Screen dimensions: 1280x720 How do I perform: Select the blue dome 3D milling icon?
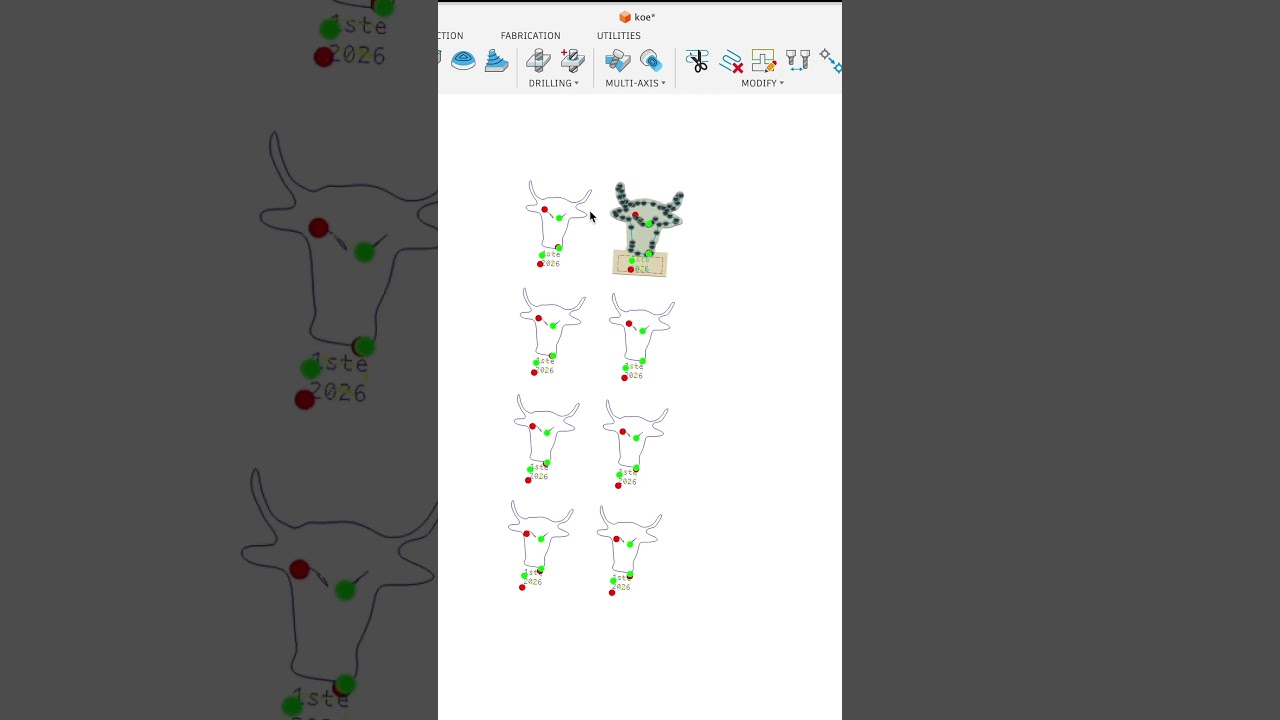click(463, 61)
